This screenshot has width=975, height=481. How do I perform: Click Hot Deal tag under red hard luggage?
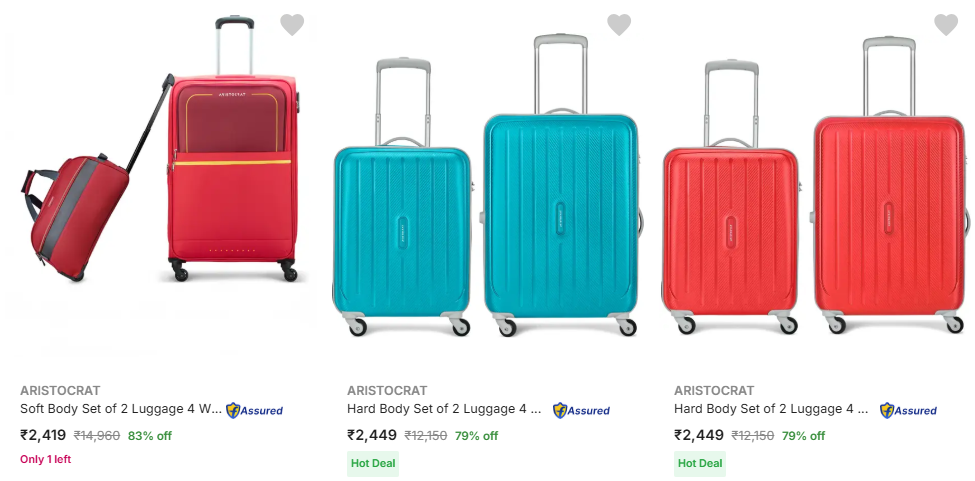700,463
